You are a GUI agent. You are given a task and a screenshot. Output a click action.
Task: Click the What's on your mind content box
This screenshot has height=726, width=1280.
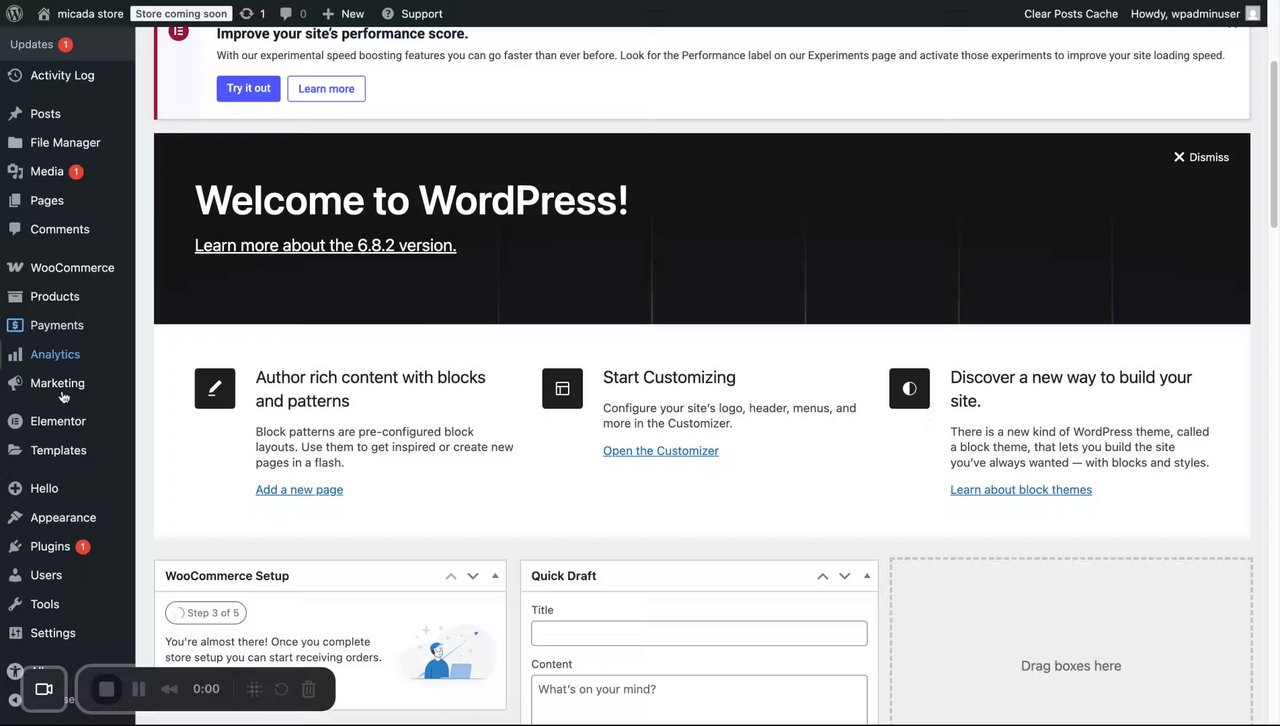tap(699, 700)
